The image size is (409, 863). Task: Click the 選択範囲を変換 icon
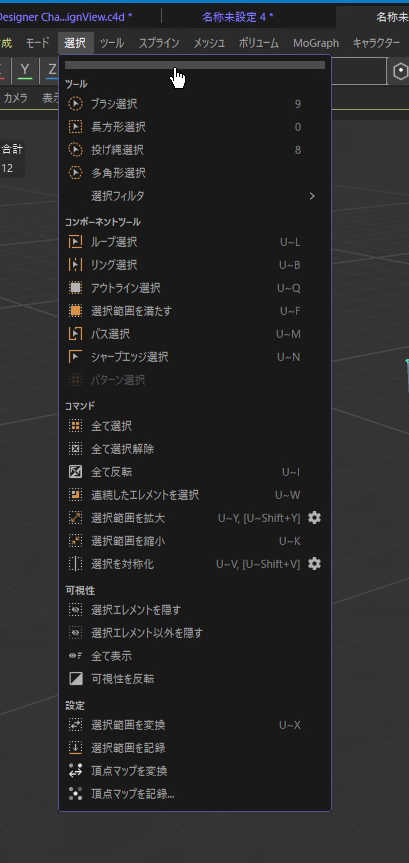coord(75,725)
